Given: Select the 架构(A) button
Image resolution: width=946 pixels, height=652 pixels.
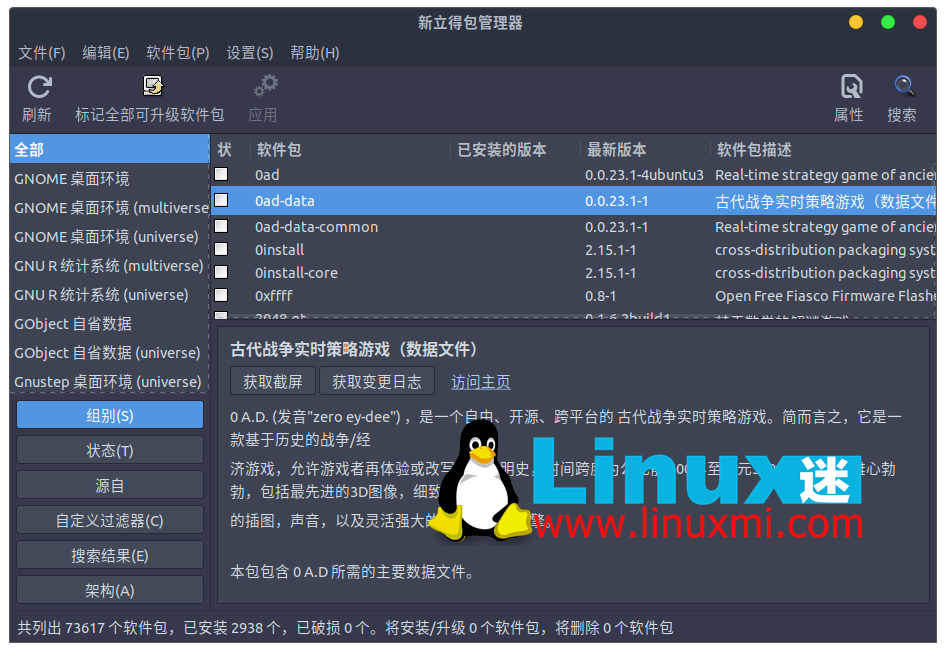Looking at the screenshot, I should [x=110, y=590].
